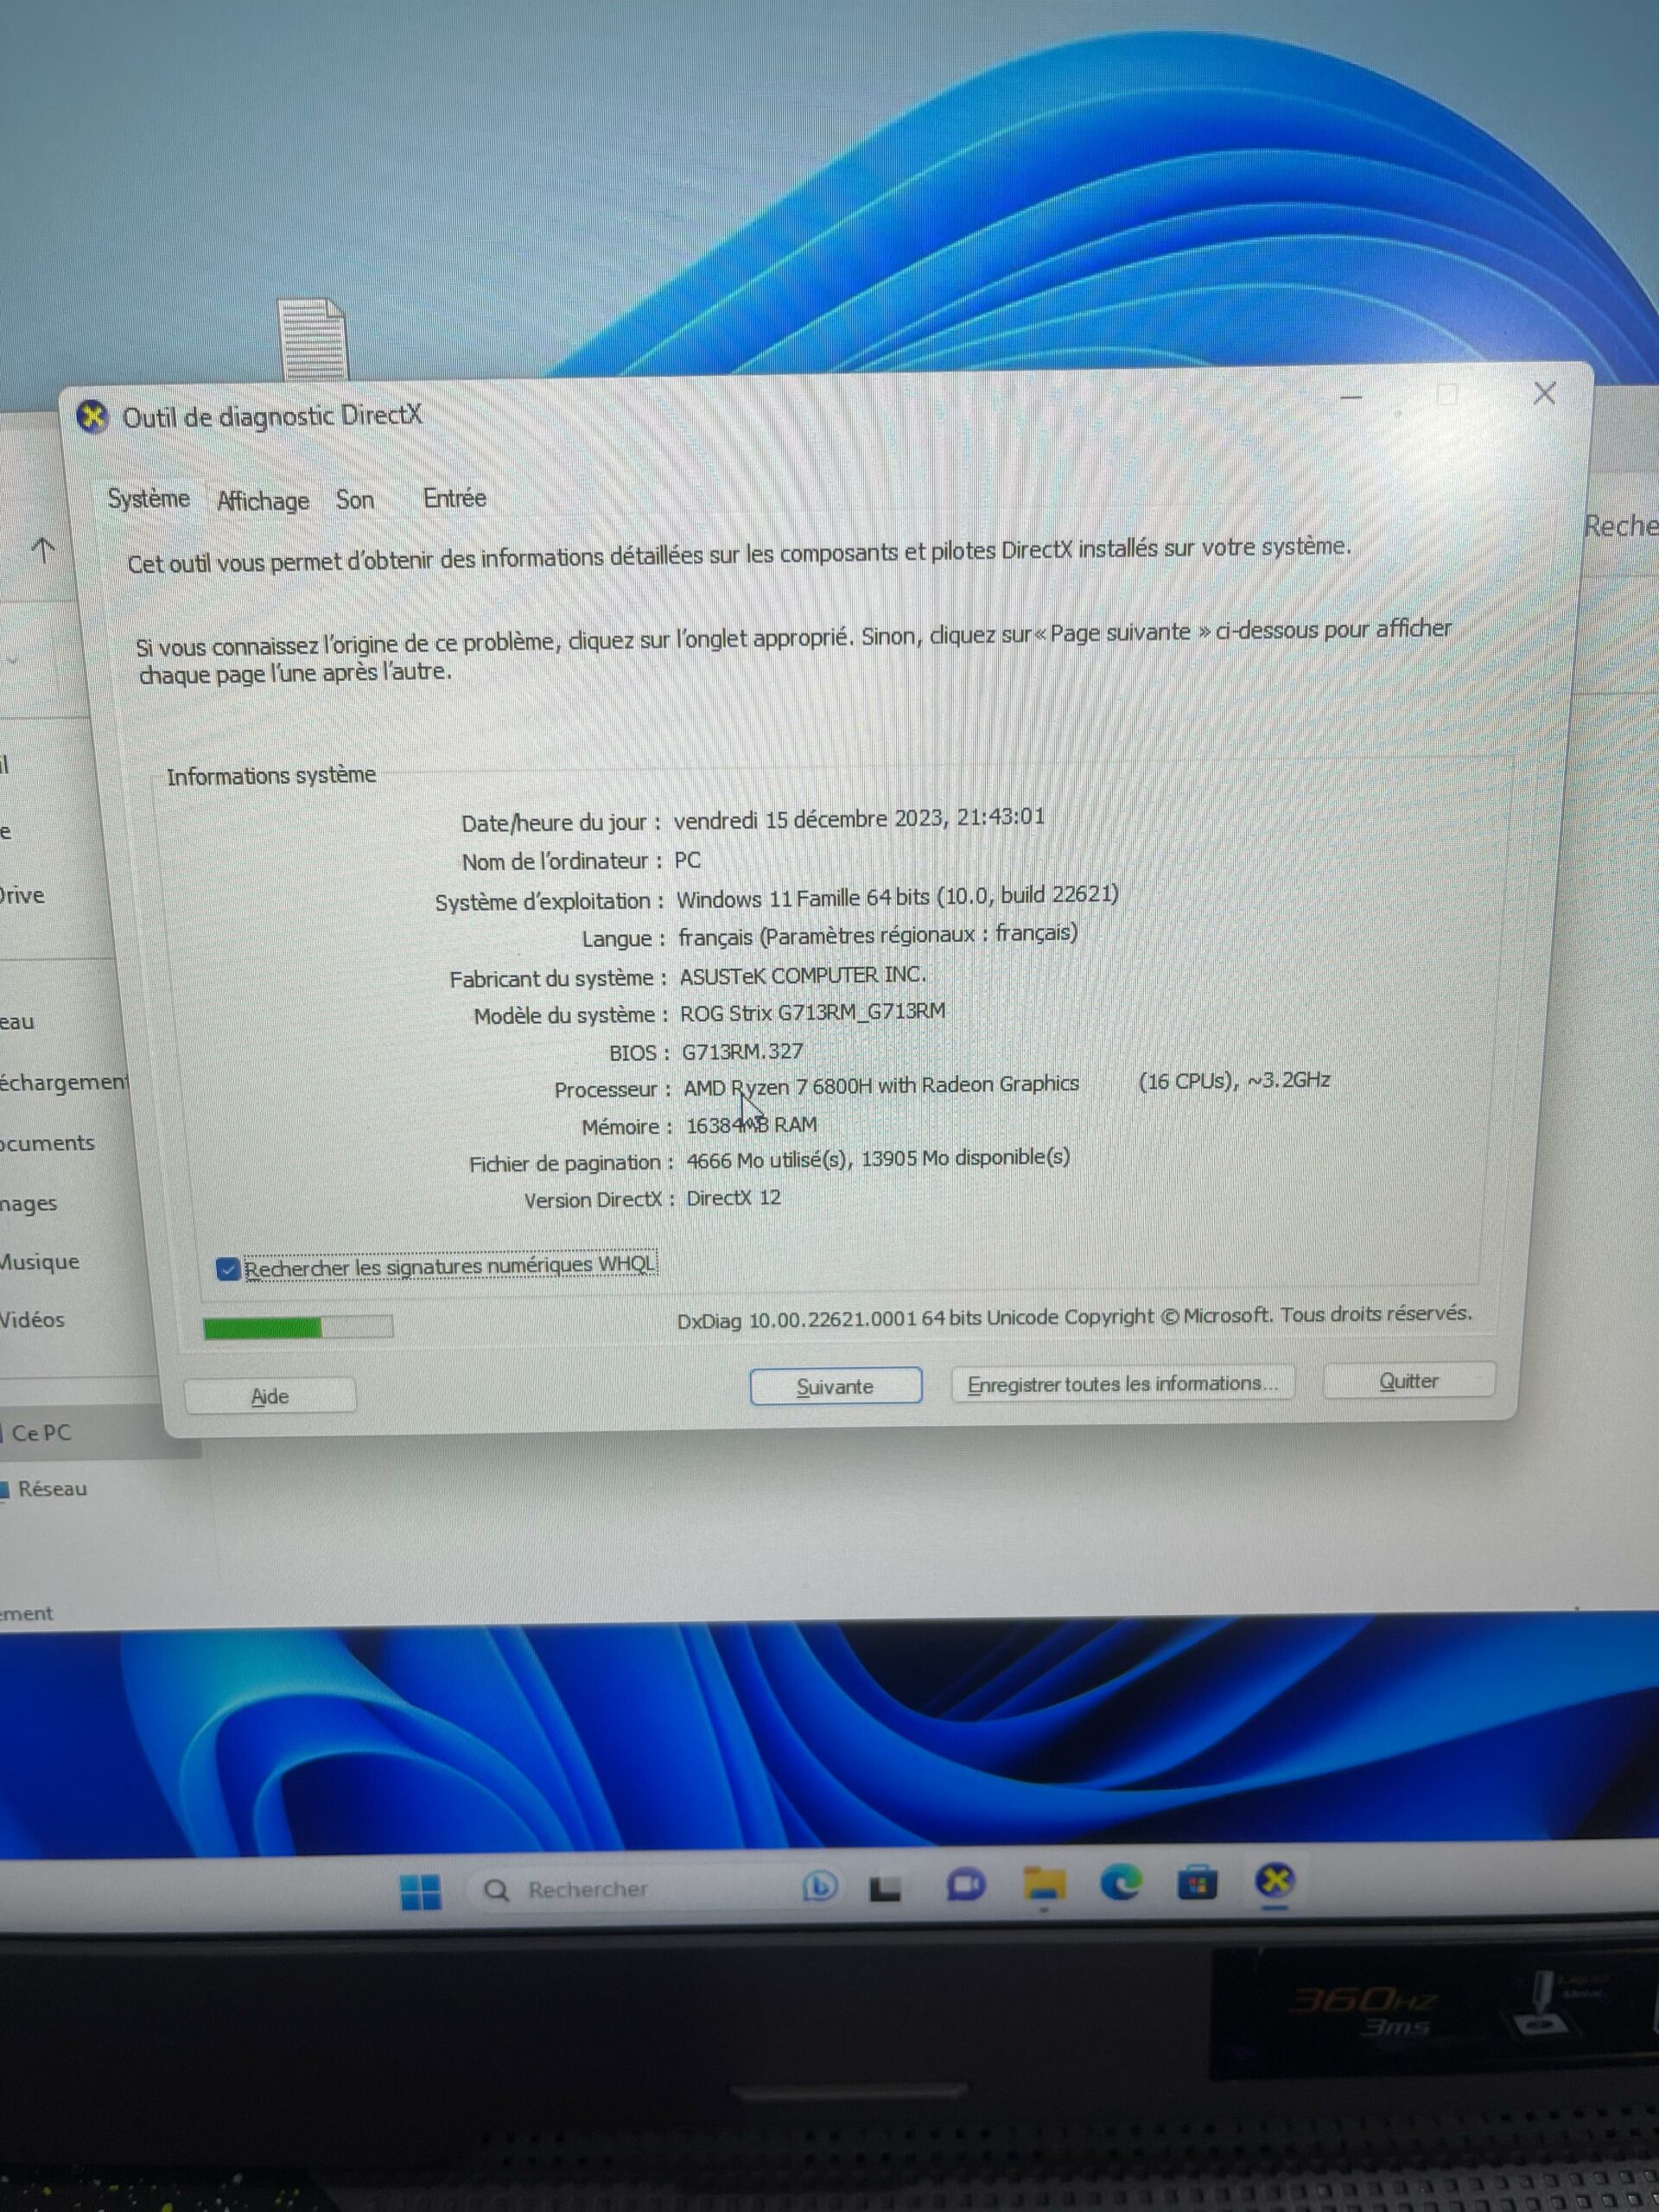Open Téléchargements in the Explorer sidebar
The height and width of the screenshot is (2212, 1659).
point(64,1082)
